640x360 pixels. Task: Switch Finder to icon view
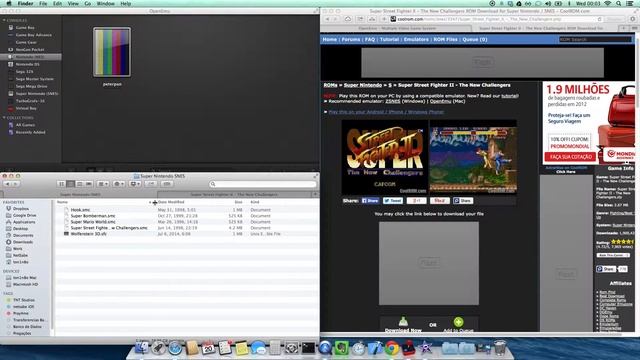[62, 184]
